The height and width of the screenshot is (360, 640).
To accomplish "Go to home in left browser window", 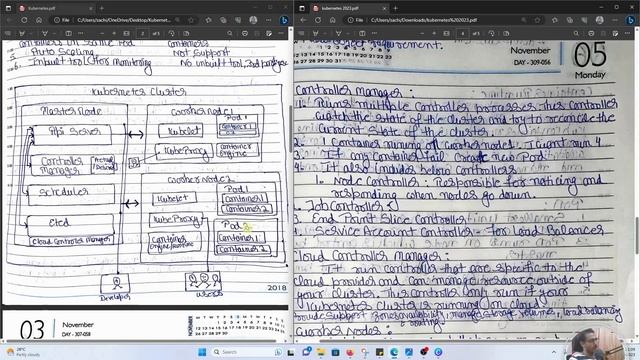I will [39, 20].
